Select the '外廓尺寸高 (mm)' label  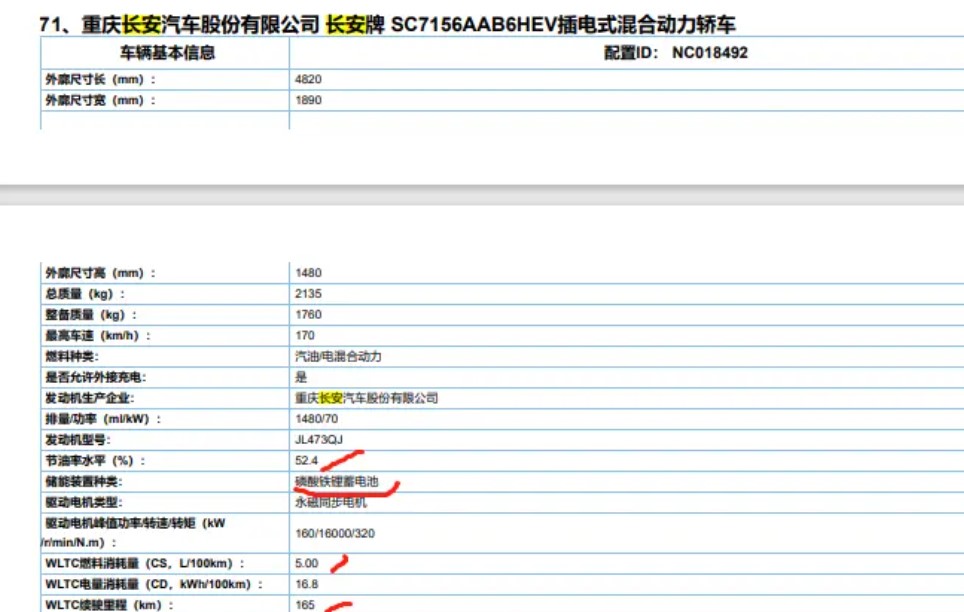(x=100, y=273)
